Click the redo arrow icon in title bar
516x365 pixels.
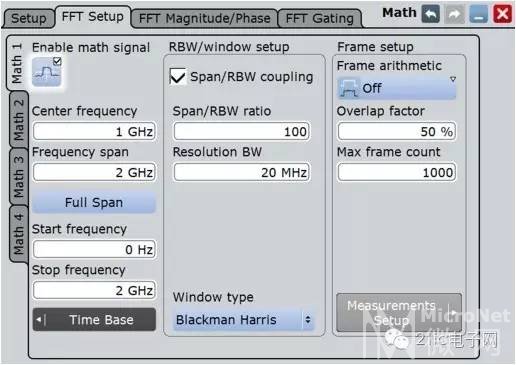coord(455,14)
